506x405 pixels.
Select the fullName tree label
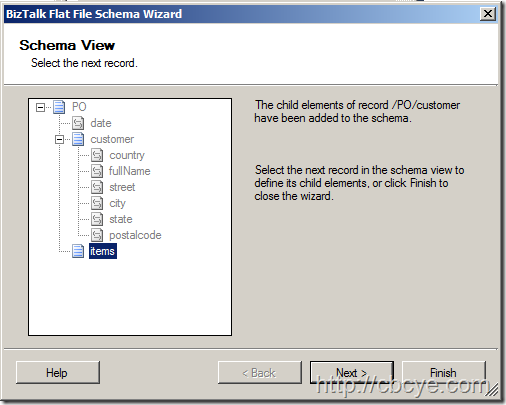tap(130, 171)
